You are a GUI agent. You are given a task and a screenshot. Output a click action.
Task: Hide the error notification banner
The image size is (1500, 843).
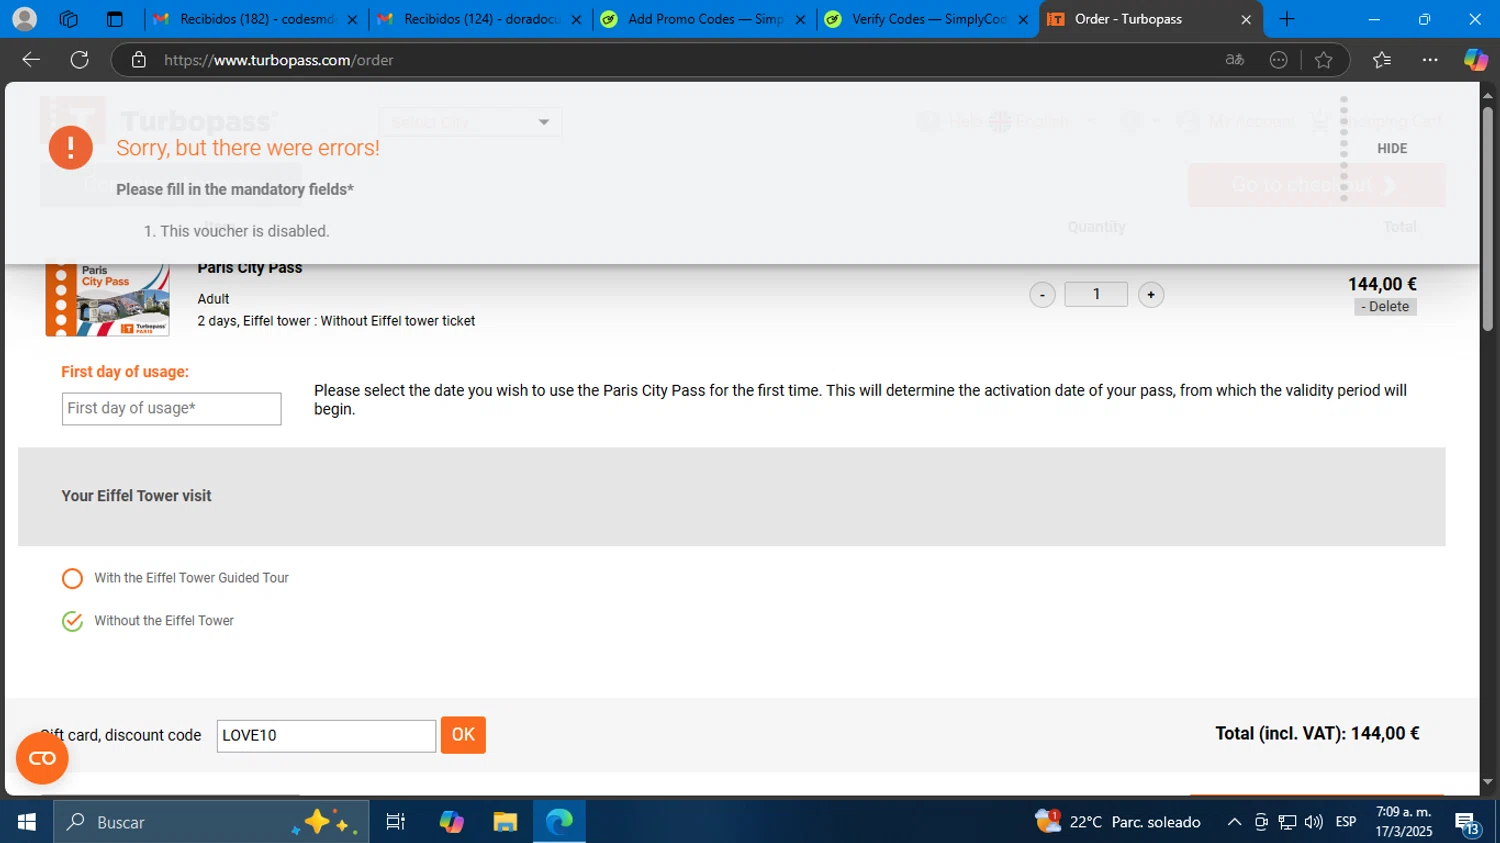[1392, 148]
